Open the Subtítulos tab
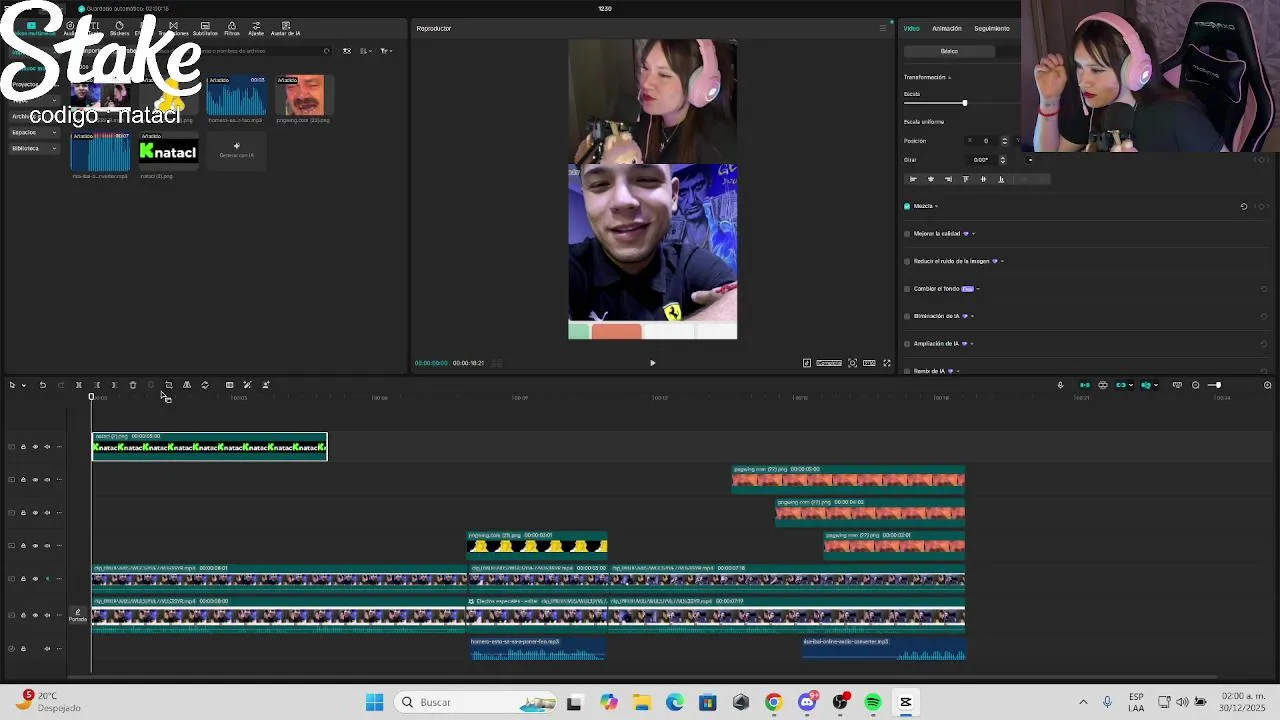 (205, 28)
